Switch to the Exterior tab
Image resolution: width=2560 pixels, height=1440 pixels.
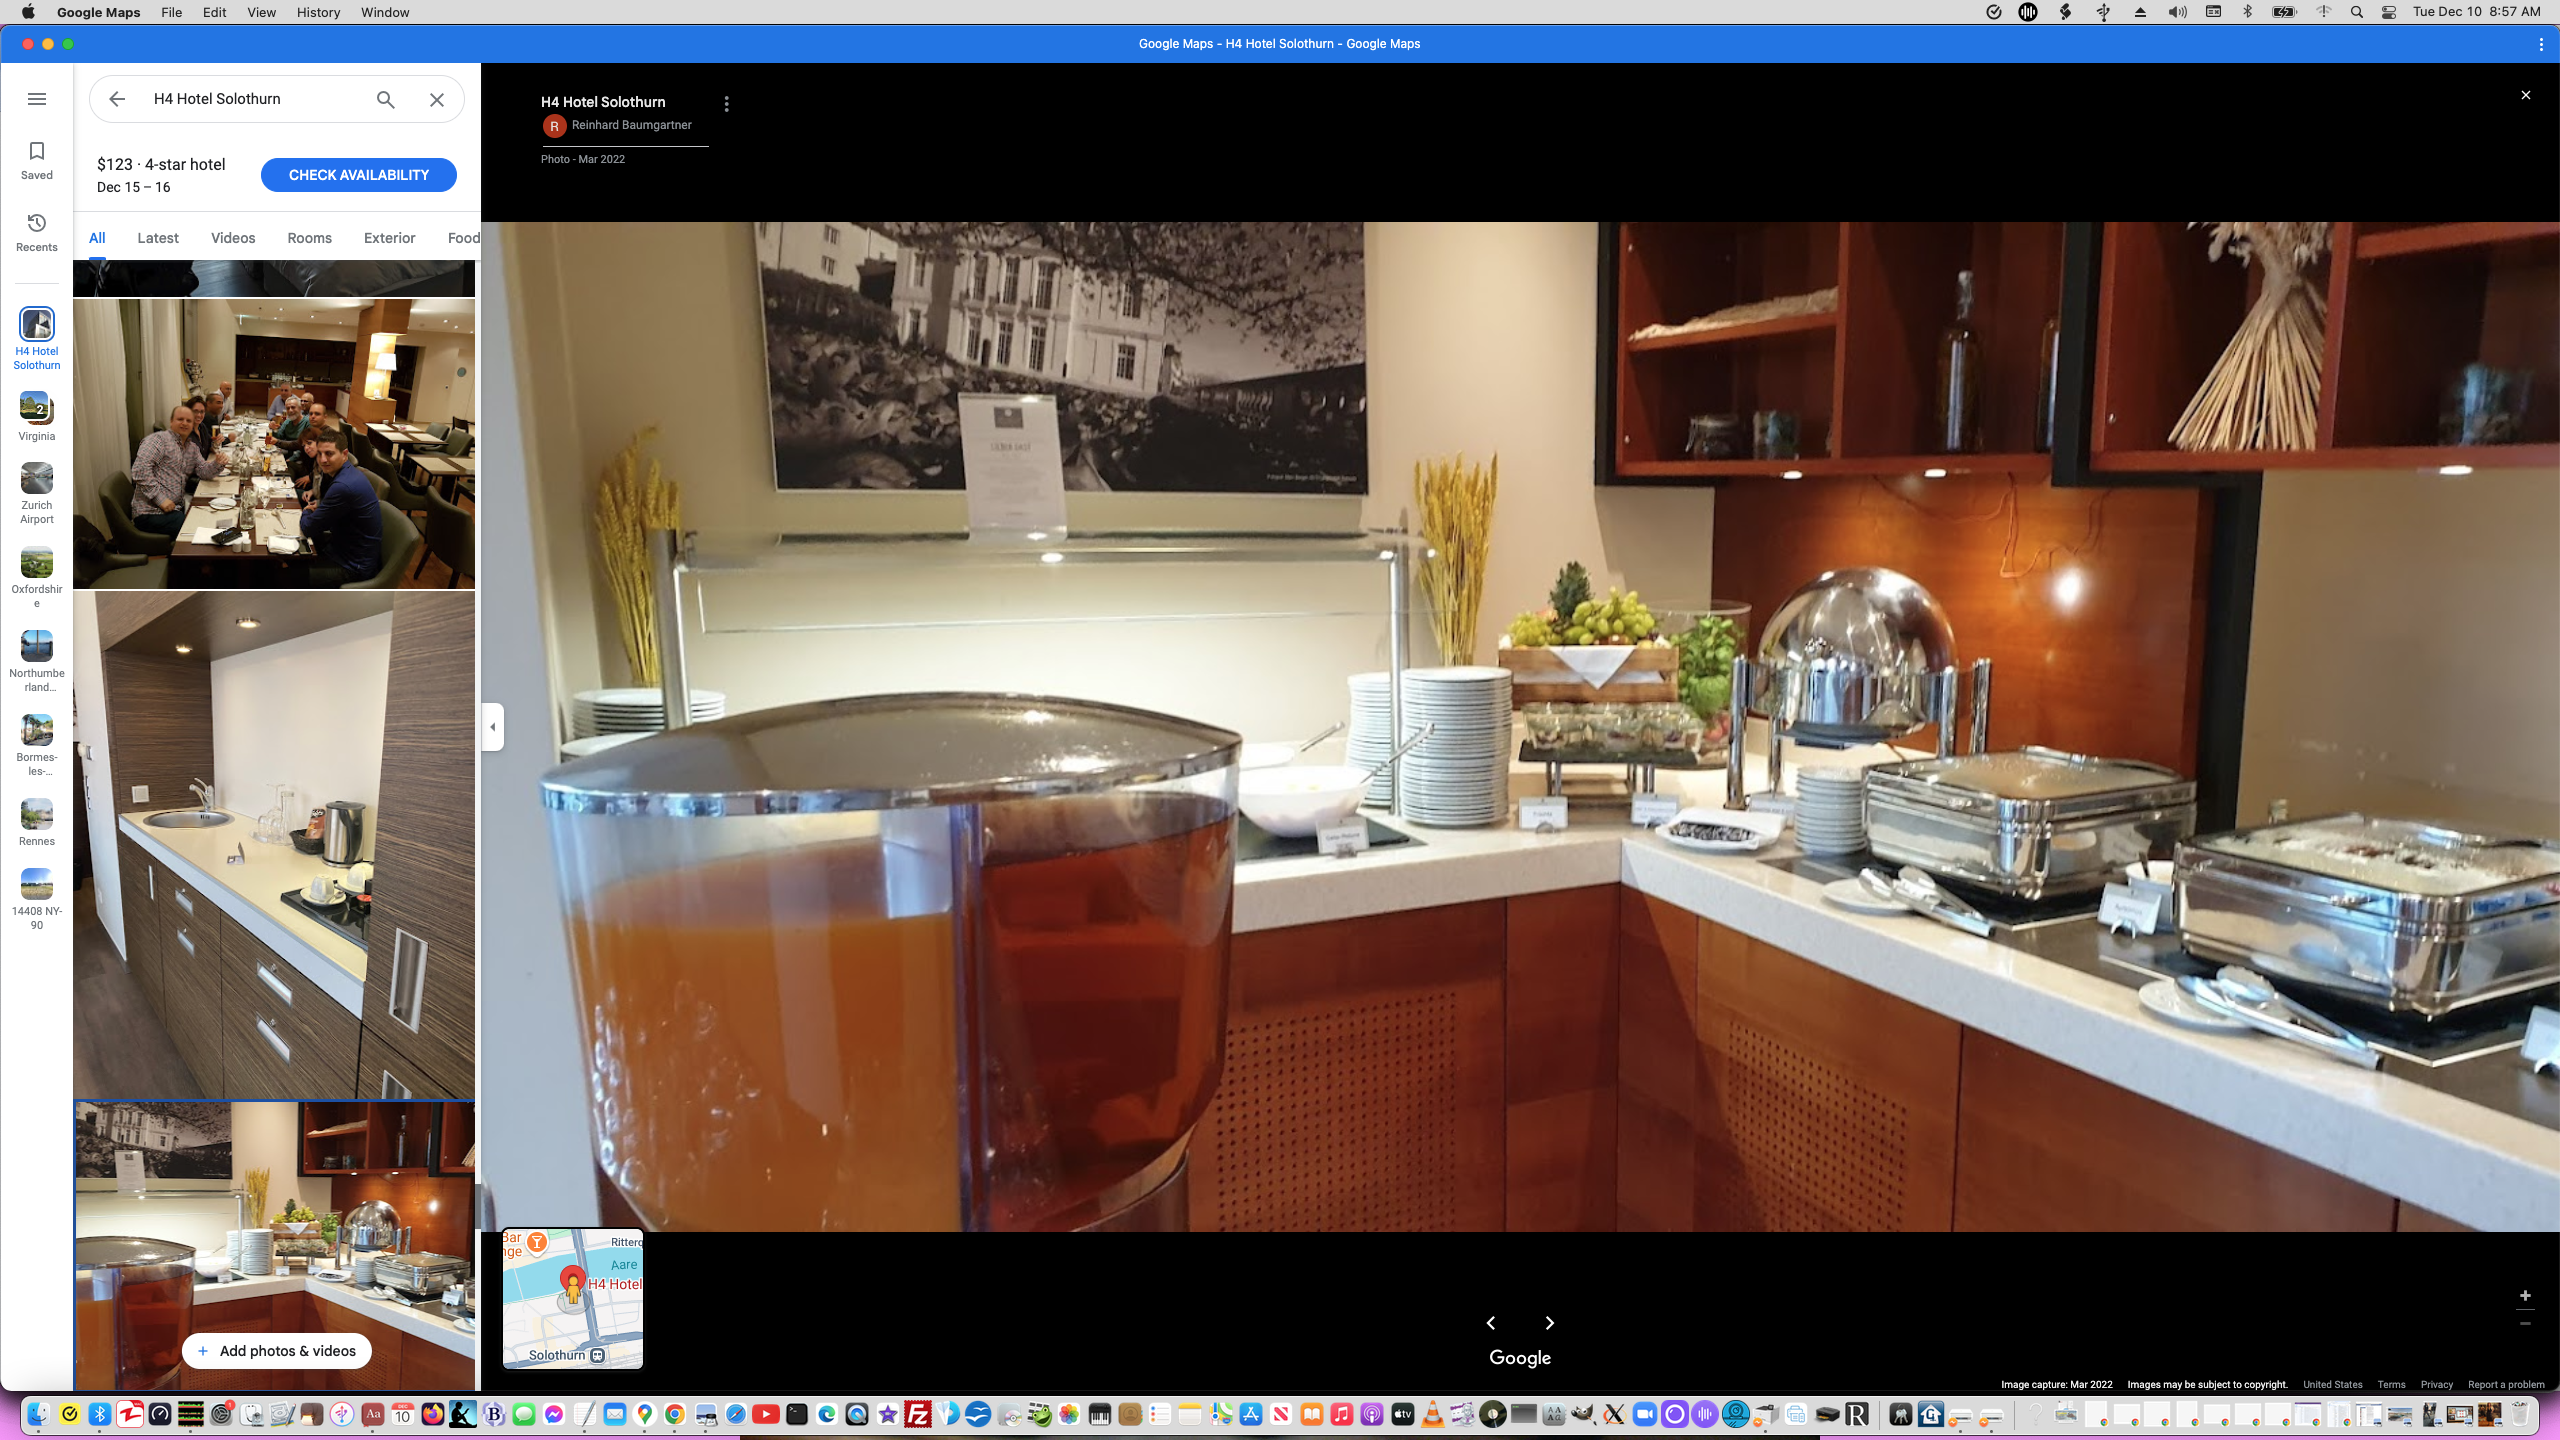click(x=389, y=238)
